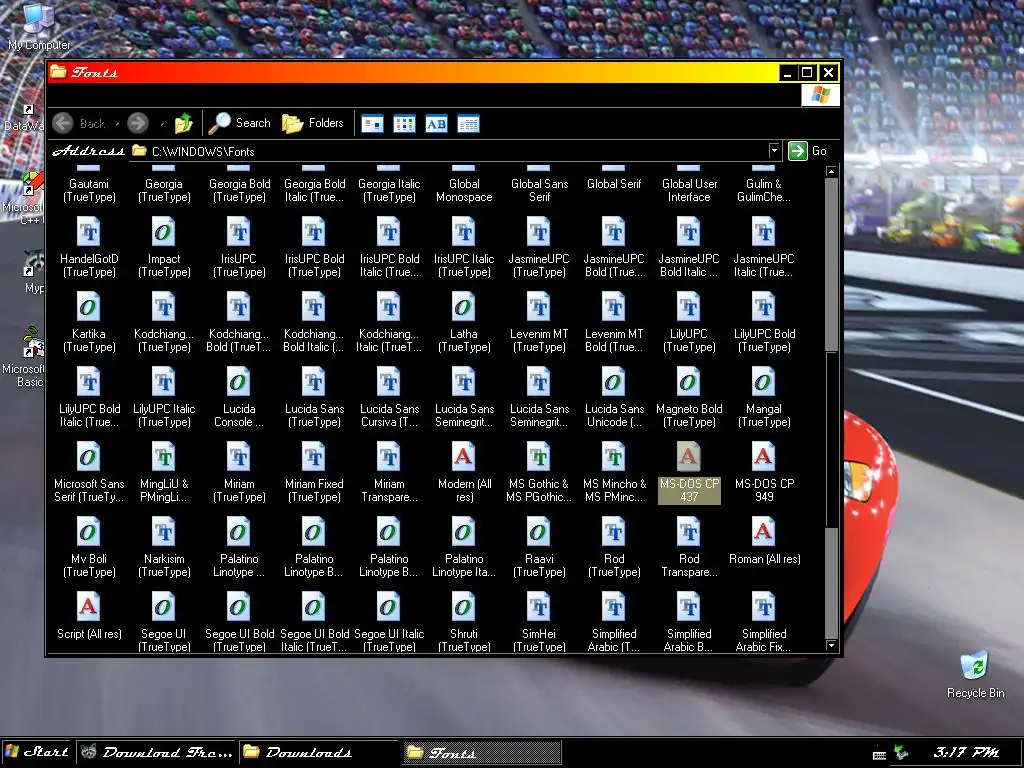Click the vertical scrollbar up arrow
This screenshot has height=768, width=1024.
coord(831,172)
